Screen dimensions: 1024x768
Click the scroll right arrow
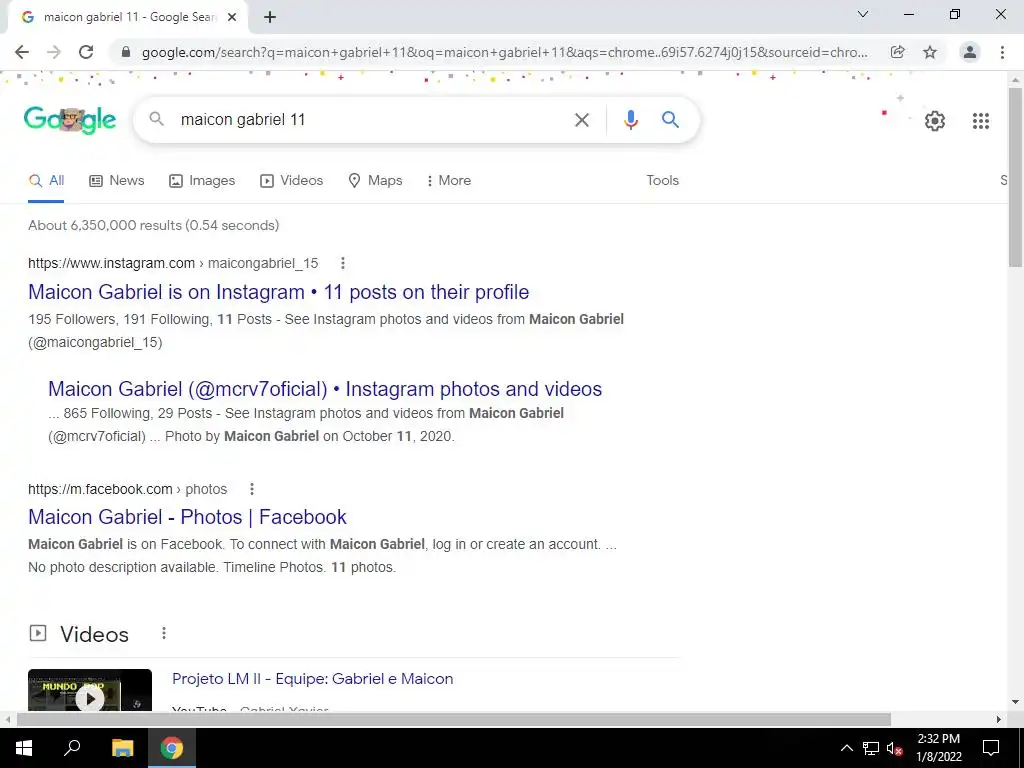(999, 720)
